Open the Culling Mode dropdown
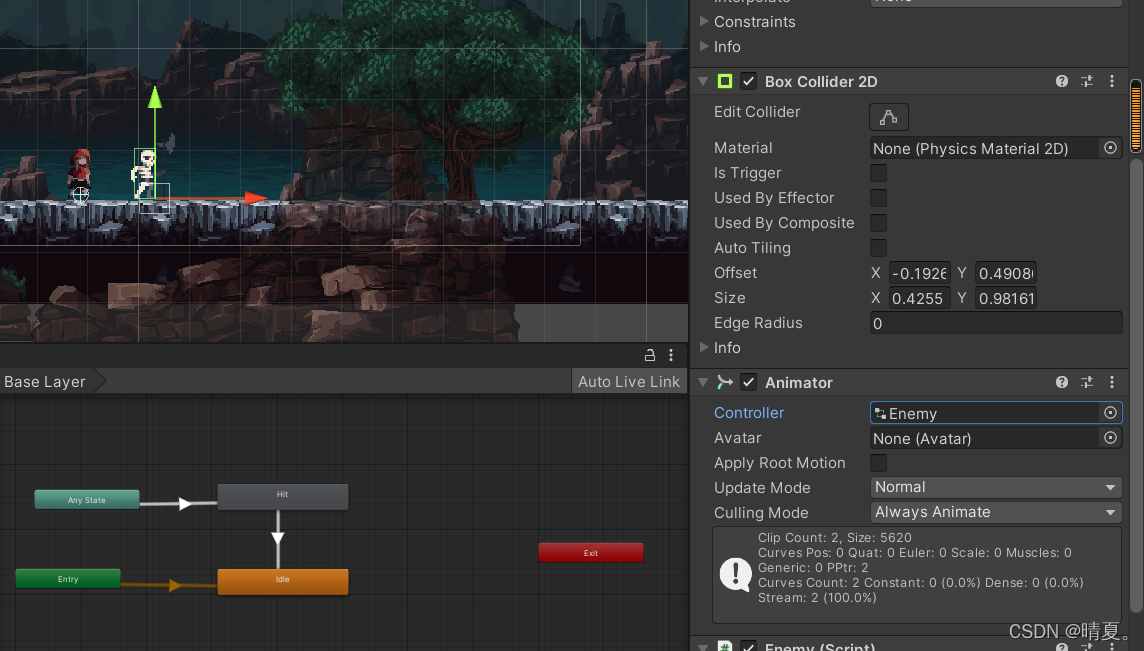Screen dimensions: 1144x651 pos(996,512)
